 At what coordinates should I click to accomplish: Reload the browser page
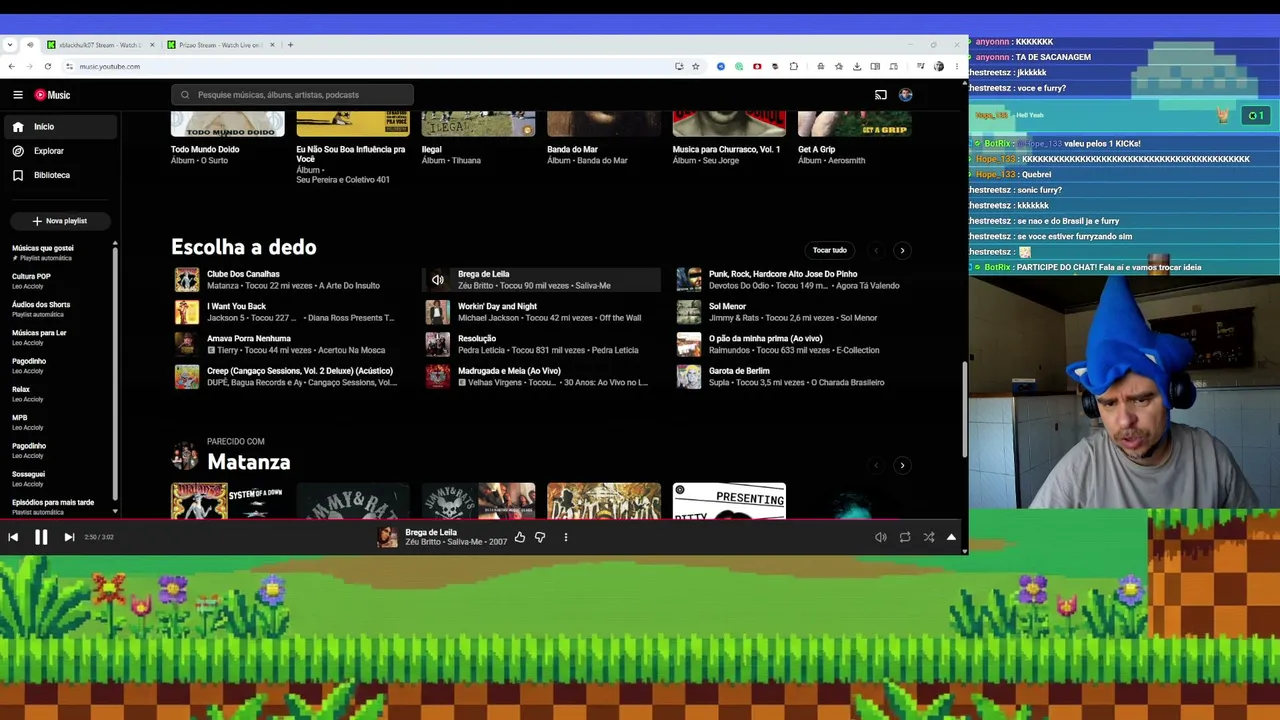coord(47,66)
